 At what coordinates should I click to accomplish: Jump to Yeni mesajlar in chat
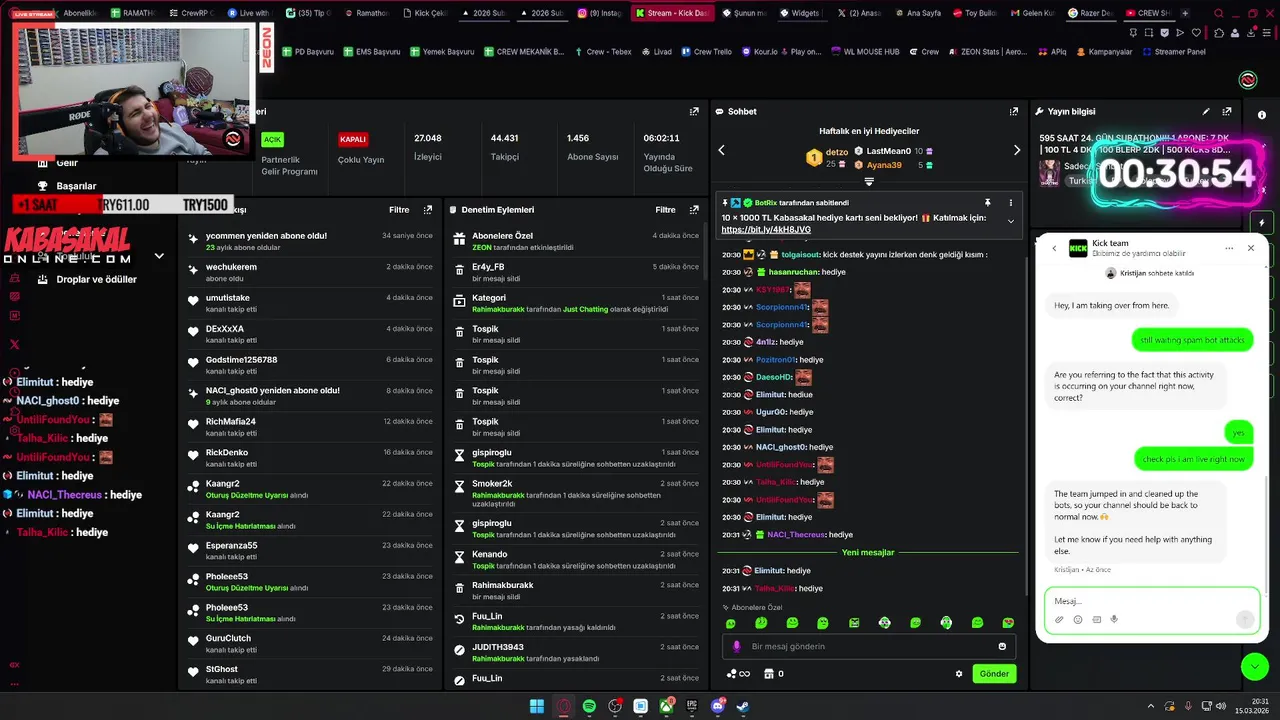click(868, 552)
